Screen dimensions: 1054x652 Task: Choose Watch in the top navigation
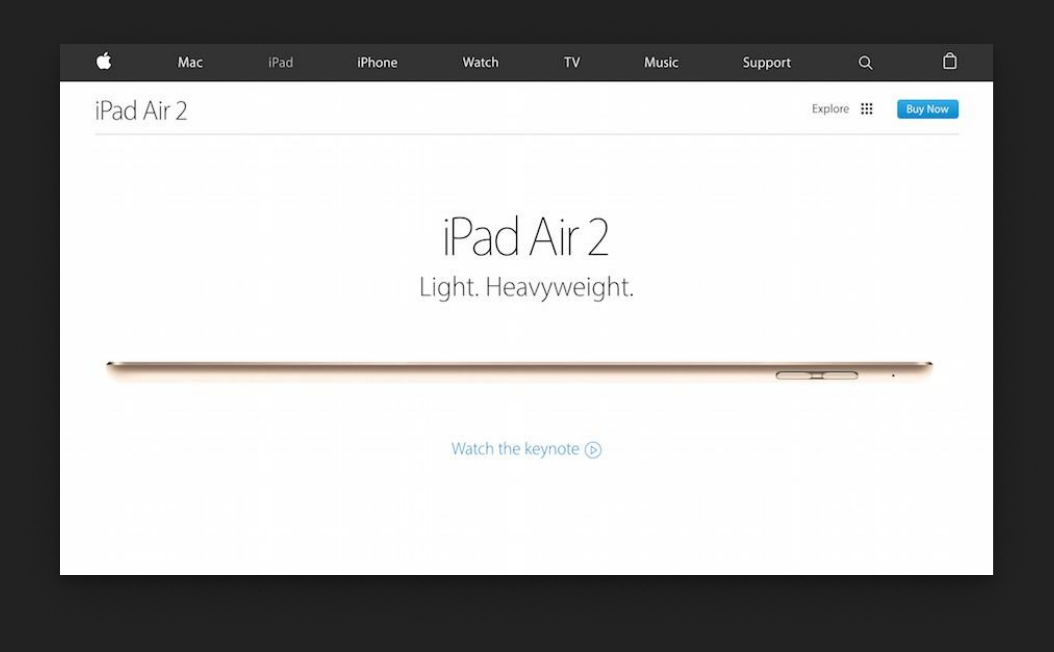481,63
